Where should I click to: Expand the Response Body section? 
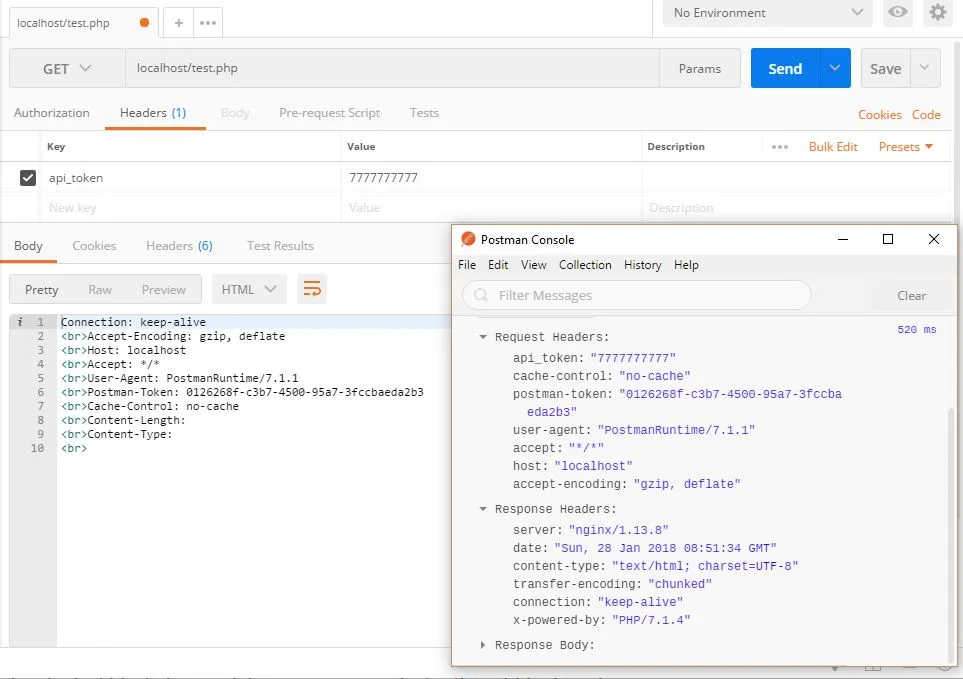coord(483,645)
